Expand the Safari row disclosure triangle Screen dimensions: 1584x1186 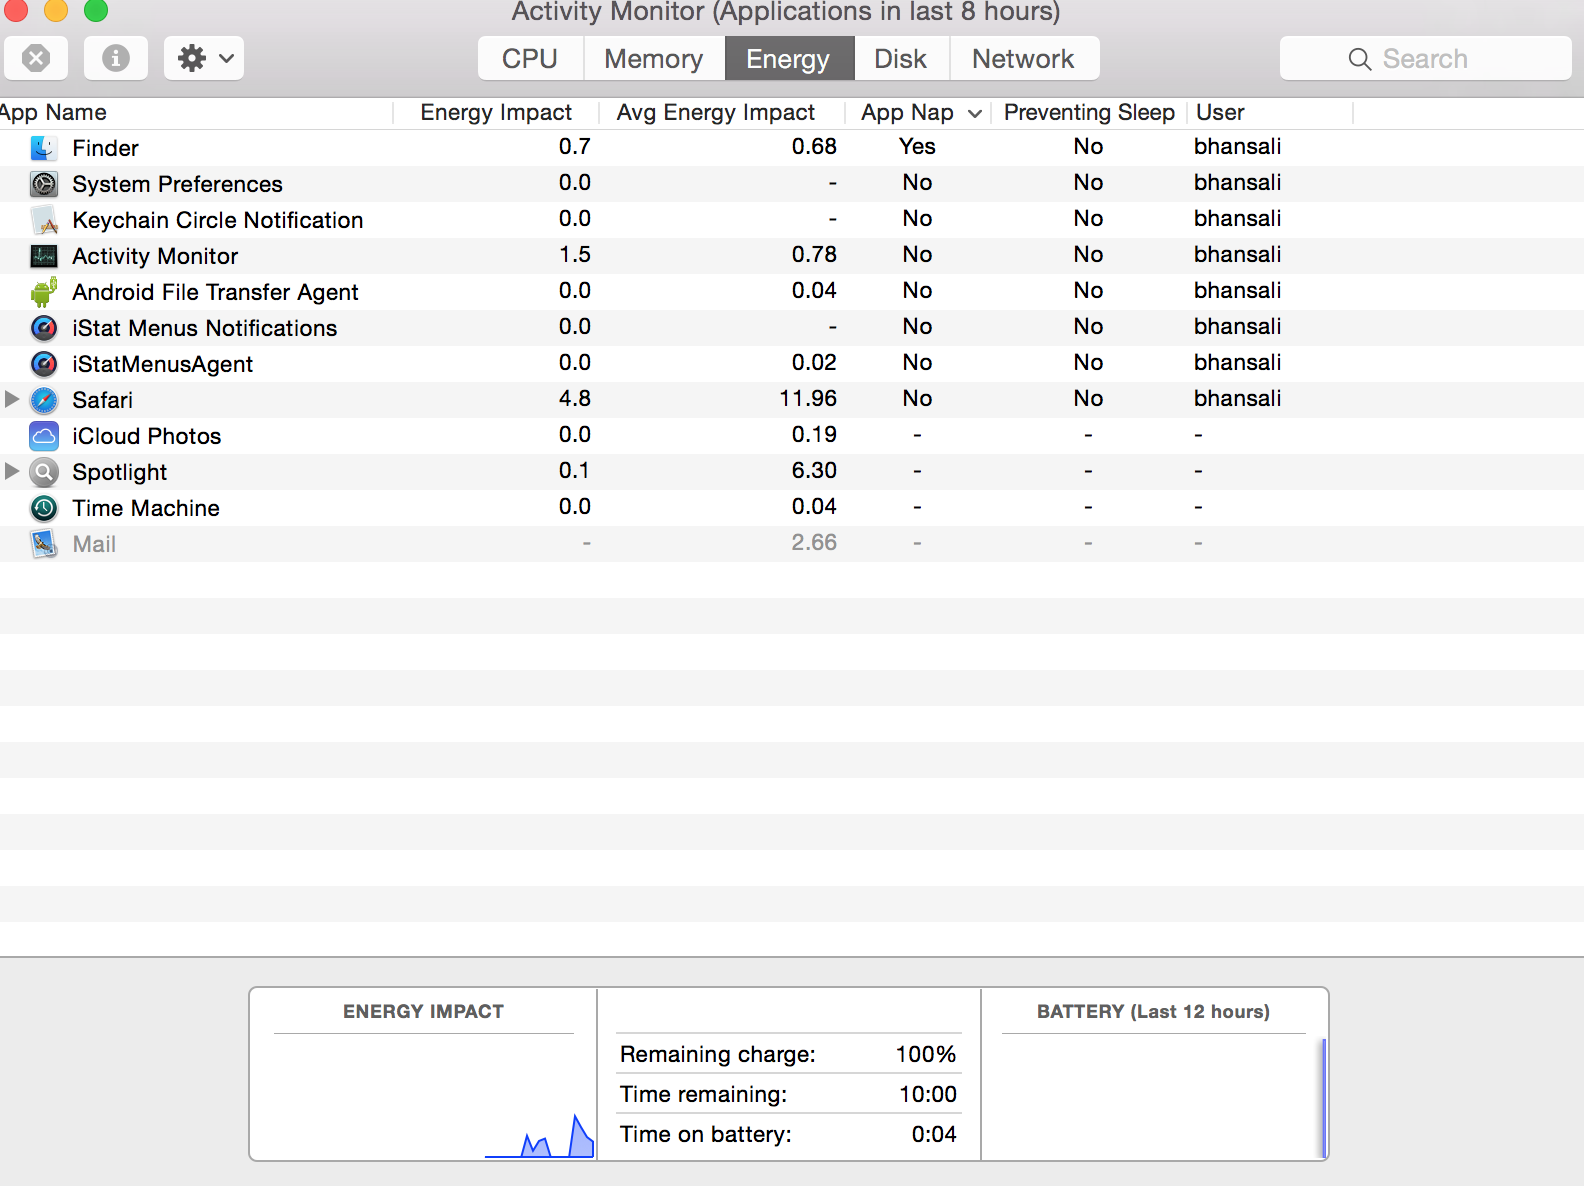12,399
